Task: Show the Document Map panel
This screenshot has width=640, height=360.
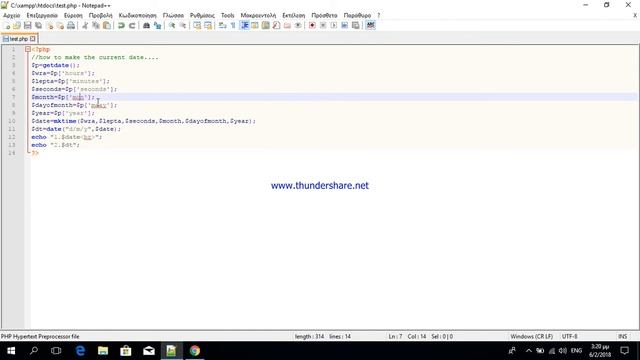Action: (x=266, y=25)
